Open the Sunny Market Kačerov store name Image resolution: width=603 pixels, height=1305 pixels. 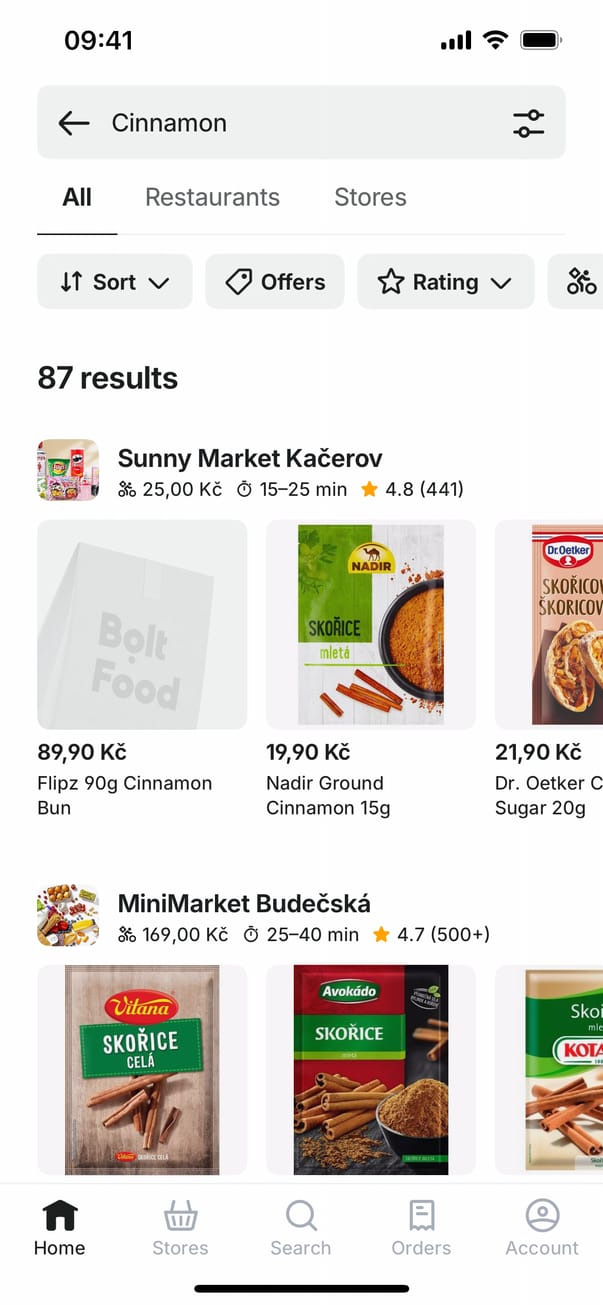pyautogui.click(x=250, y=458)
